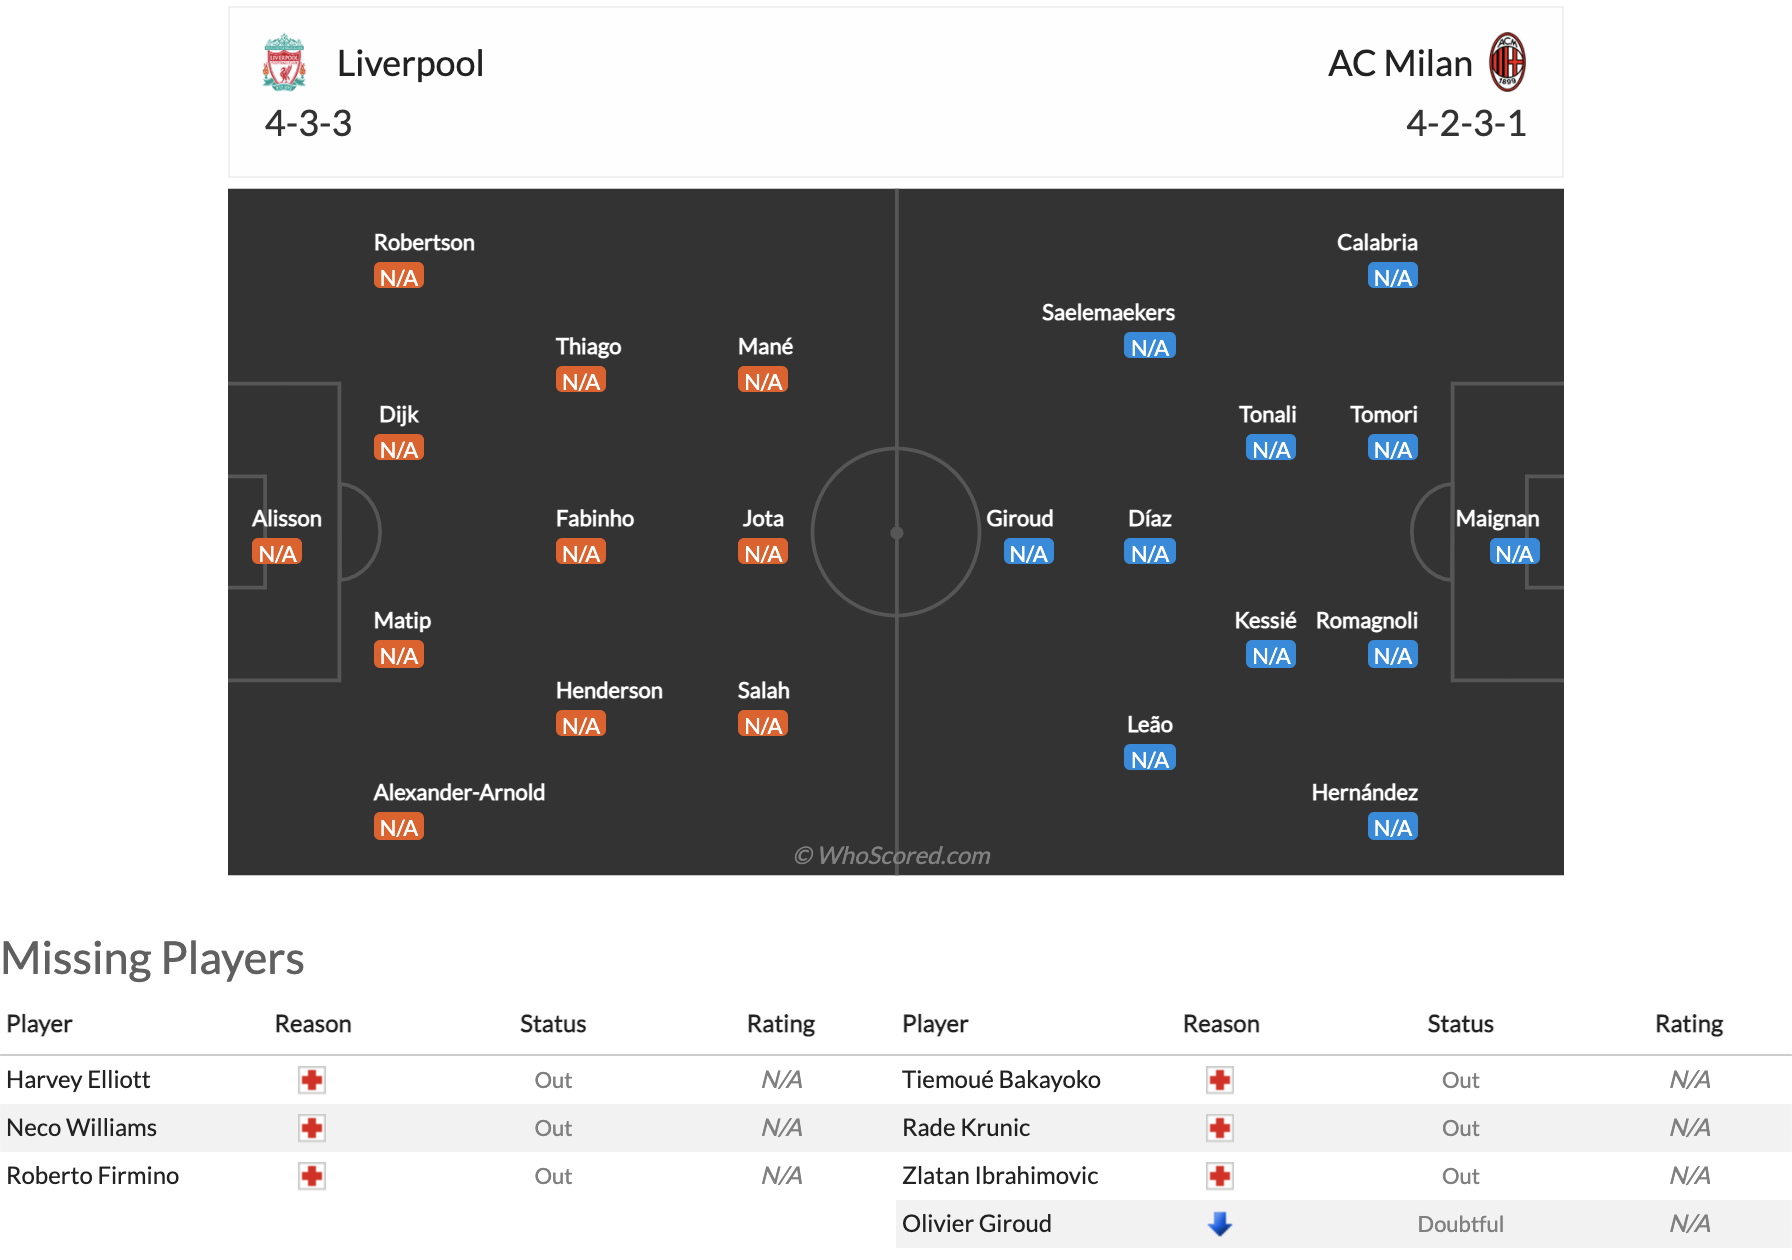Open the AC Milan team name link

1400,63
